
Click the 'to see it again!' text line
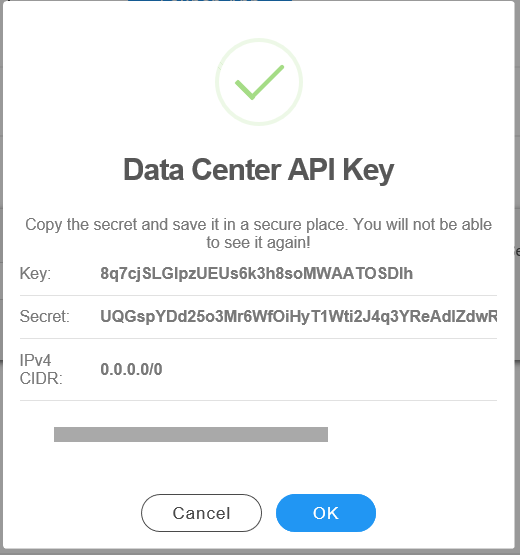pyautogui.click(x=258, y=243)
